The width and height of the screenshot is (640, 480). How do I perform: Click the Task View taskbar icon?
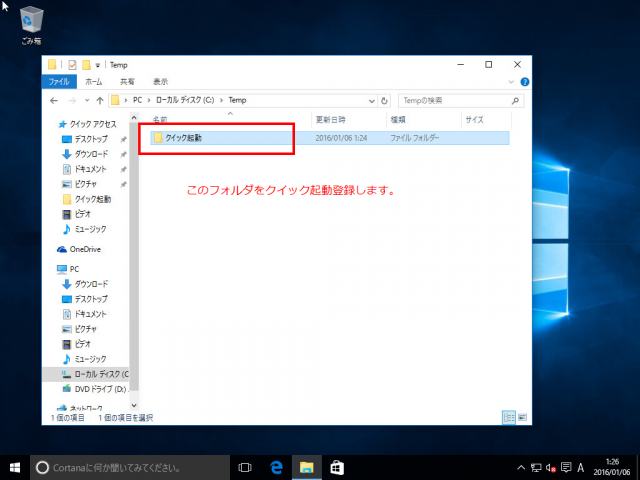[x=245, y=467]
